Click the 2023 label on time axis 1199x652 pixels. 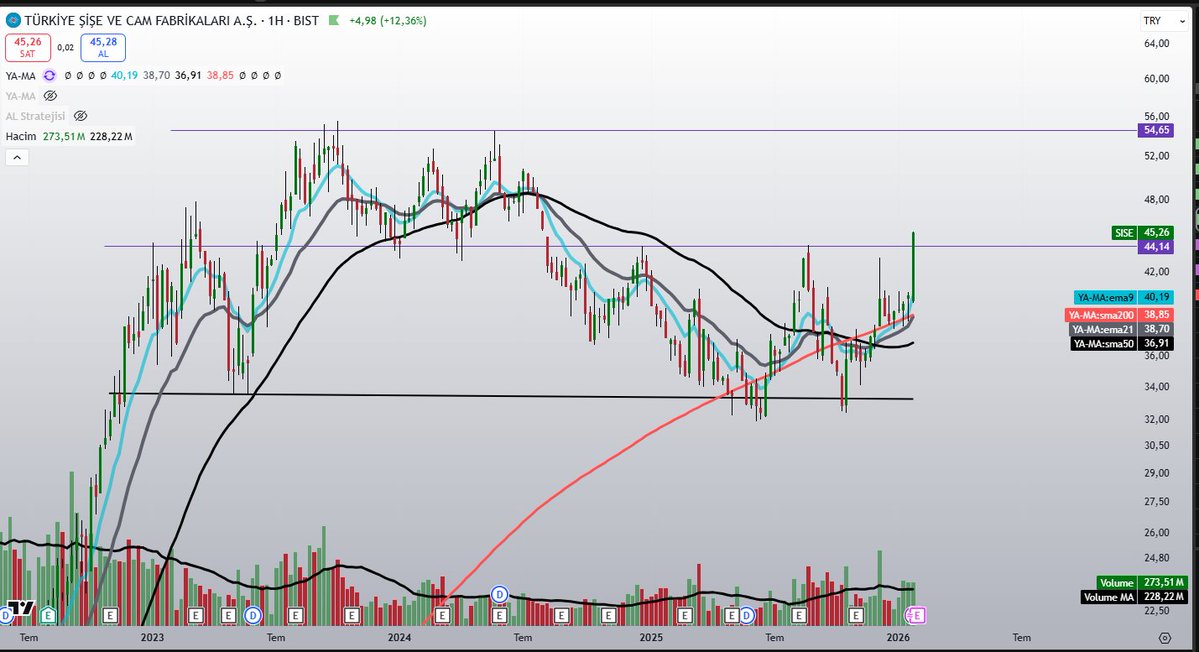[152, 637]
